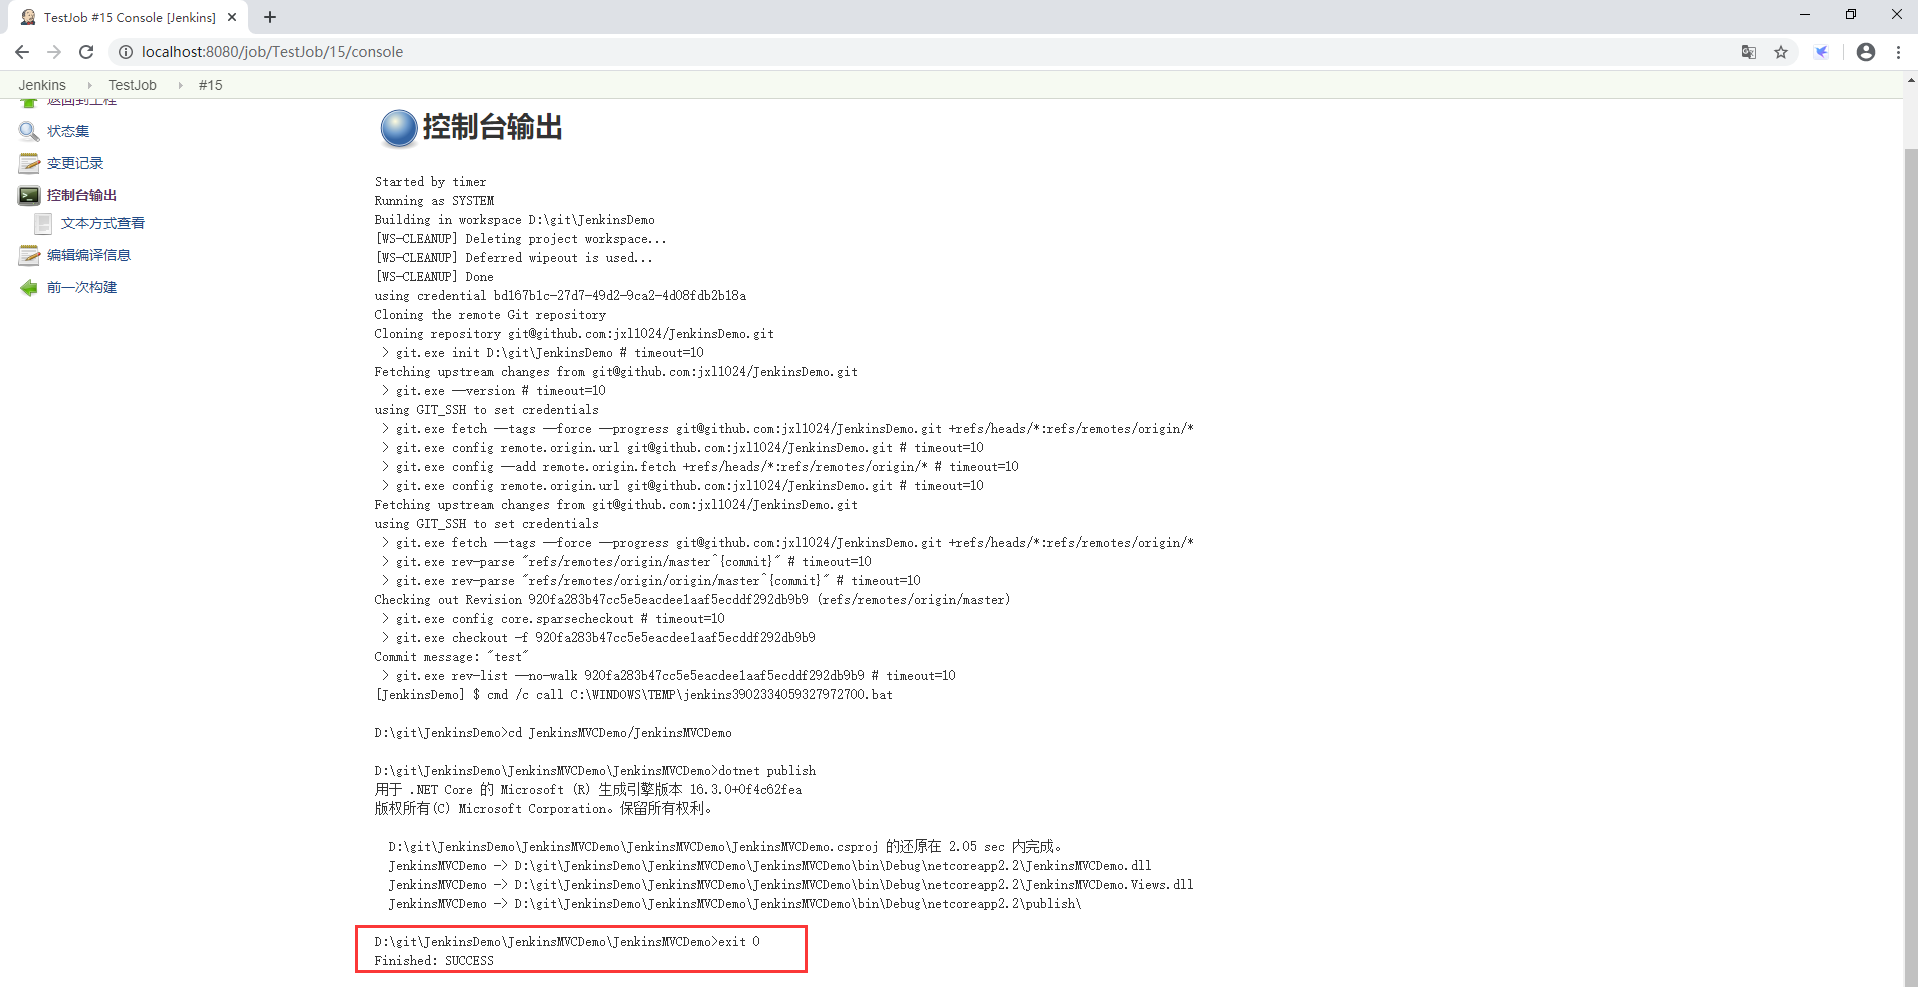
Task: Click the status magnifier icon in sidebar
Action: pyautogui.click(x=29, y=131)
